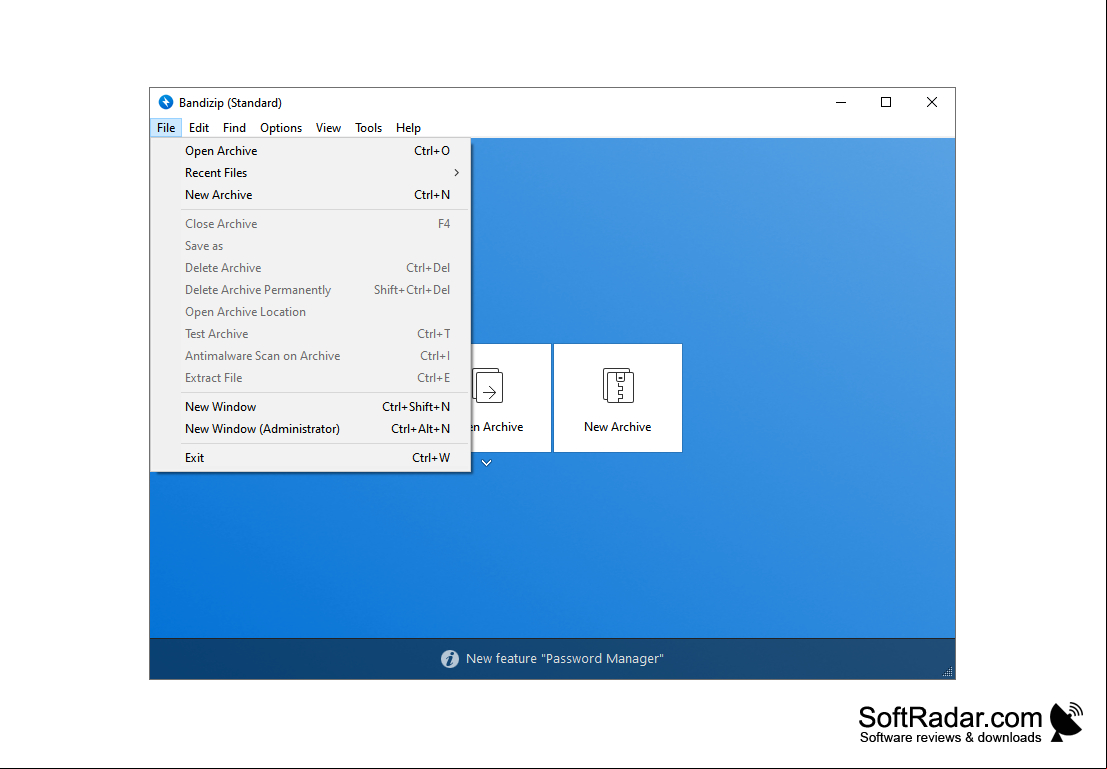Click the Bandizip logo in title bar
The width and height of the screenshot is (1107, 769).
tap(166, 102)
